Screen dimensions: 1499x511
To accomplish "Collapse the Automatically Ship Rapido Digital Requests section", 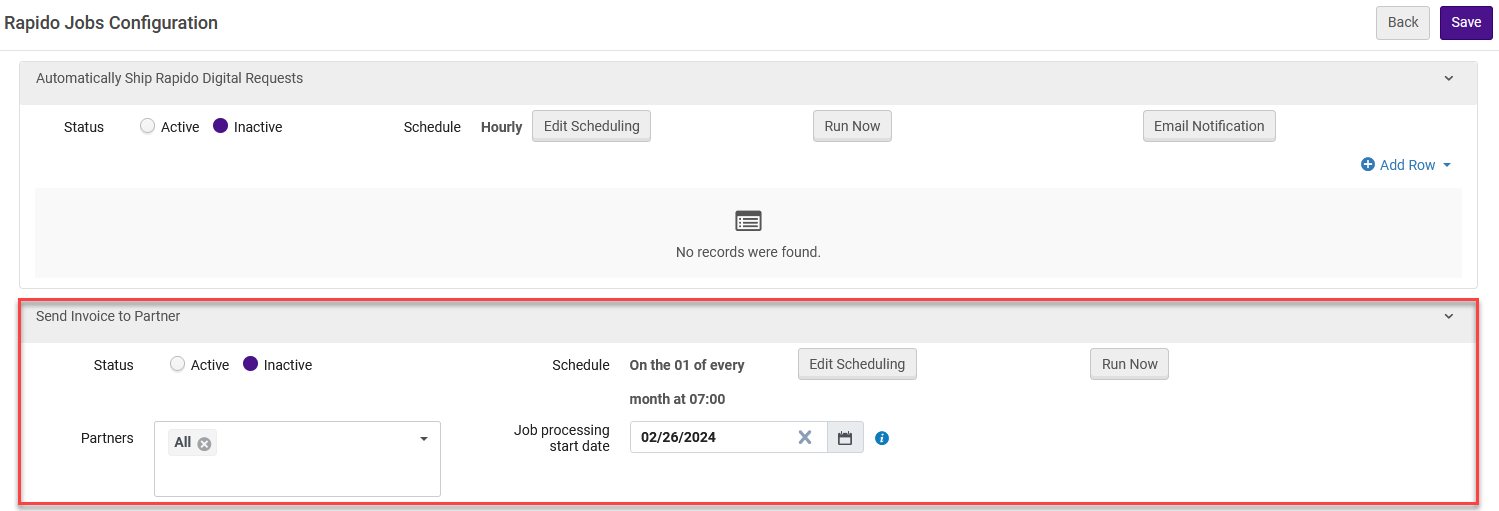I will (1448, 78).
